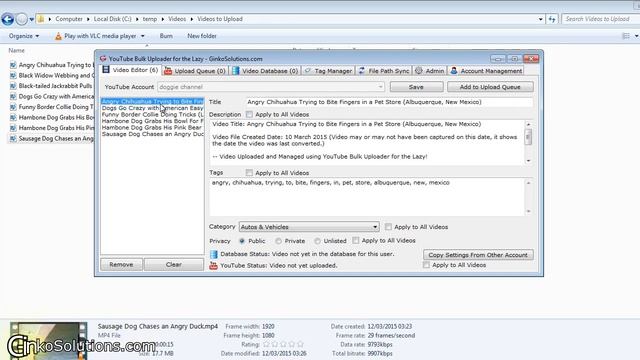640x360 pixels.
Task: Switch to File Path Sync tab
Action: 384,71
